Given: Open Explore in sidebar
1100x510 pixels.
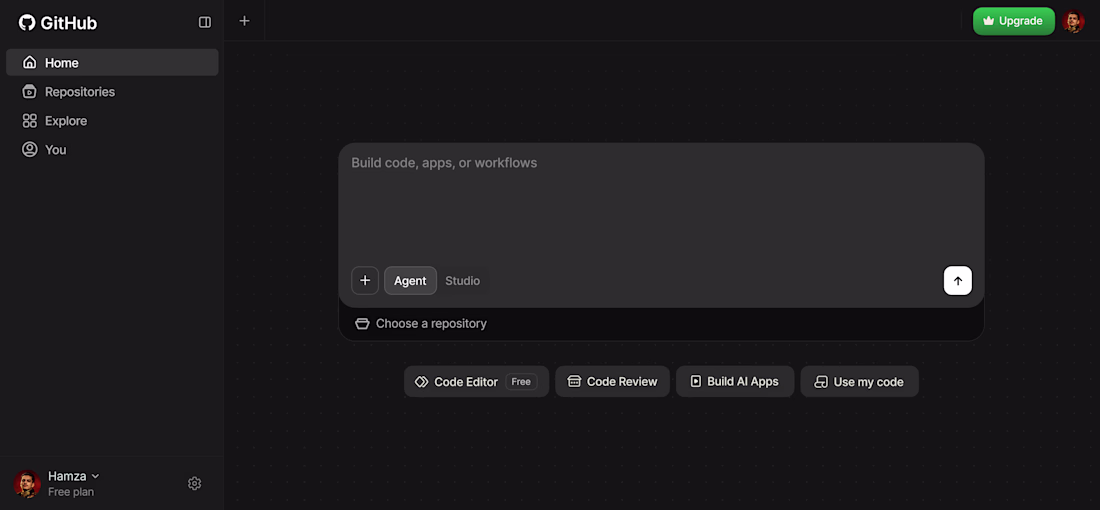Looking at the screenshot, I should [112, 121].
